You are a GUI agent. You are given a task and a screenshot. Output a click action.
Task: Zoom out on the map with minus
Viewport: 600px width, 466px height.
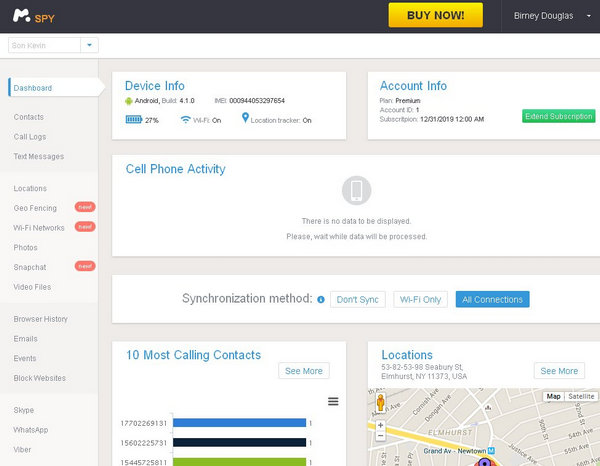pos(380,435)
